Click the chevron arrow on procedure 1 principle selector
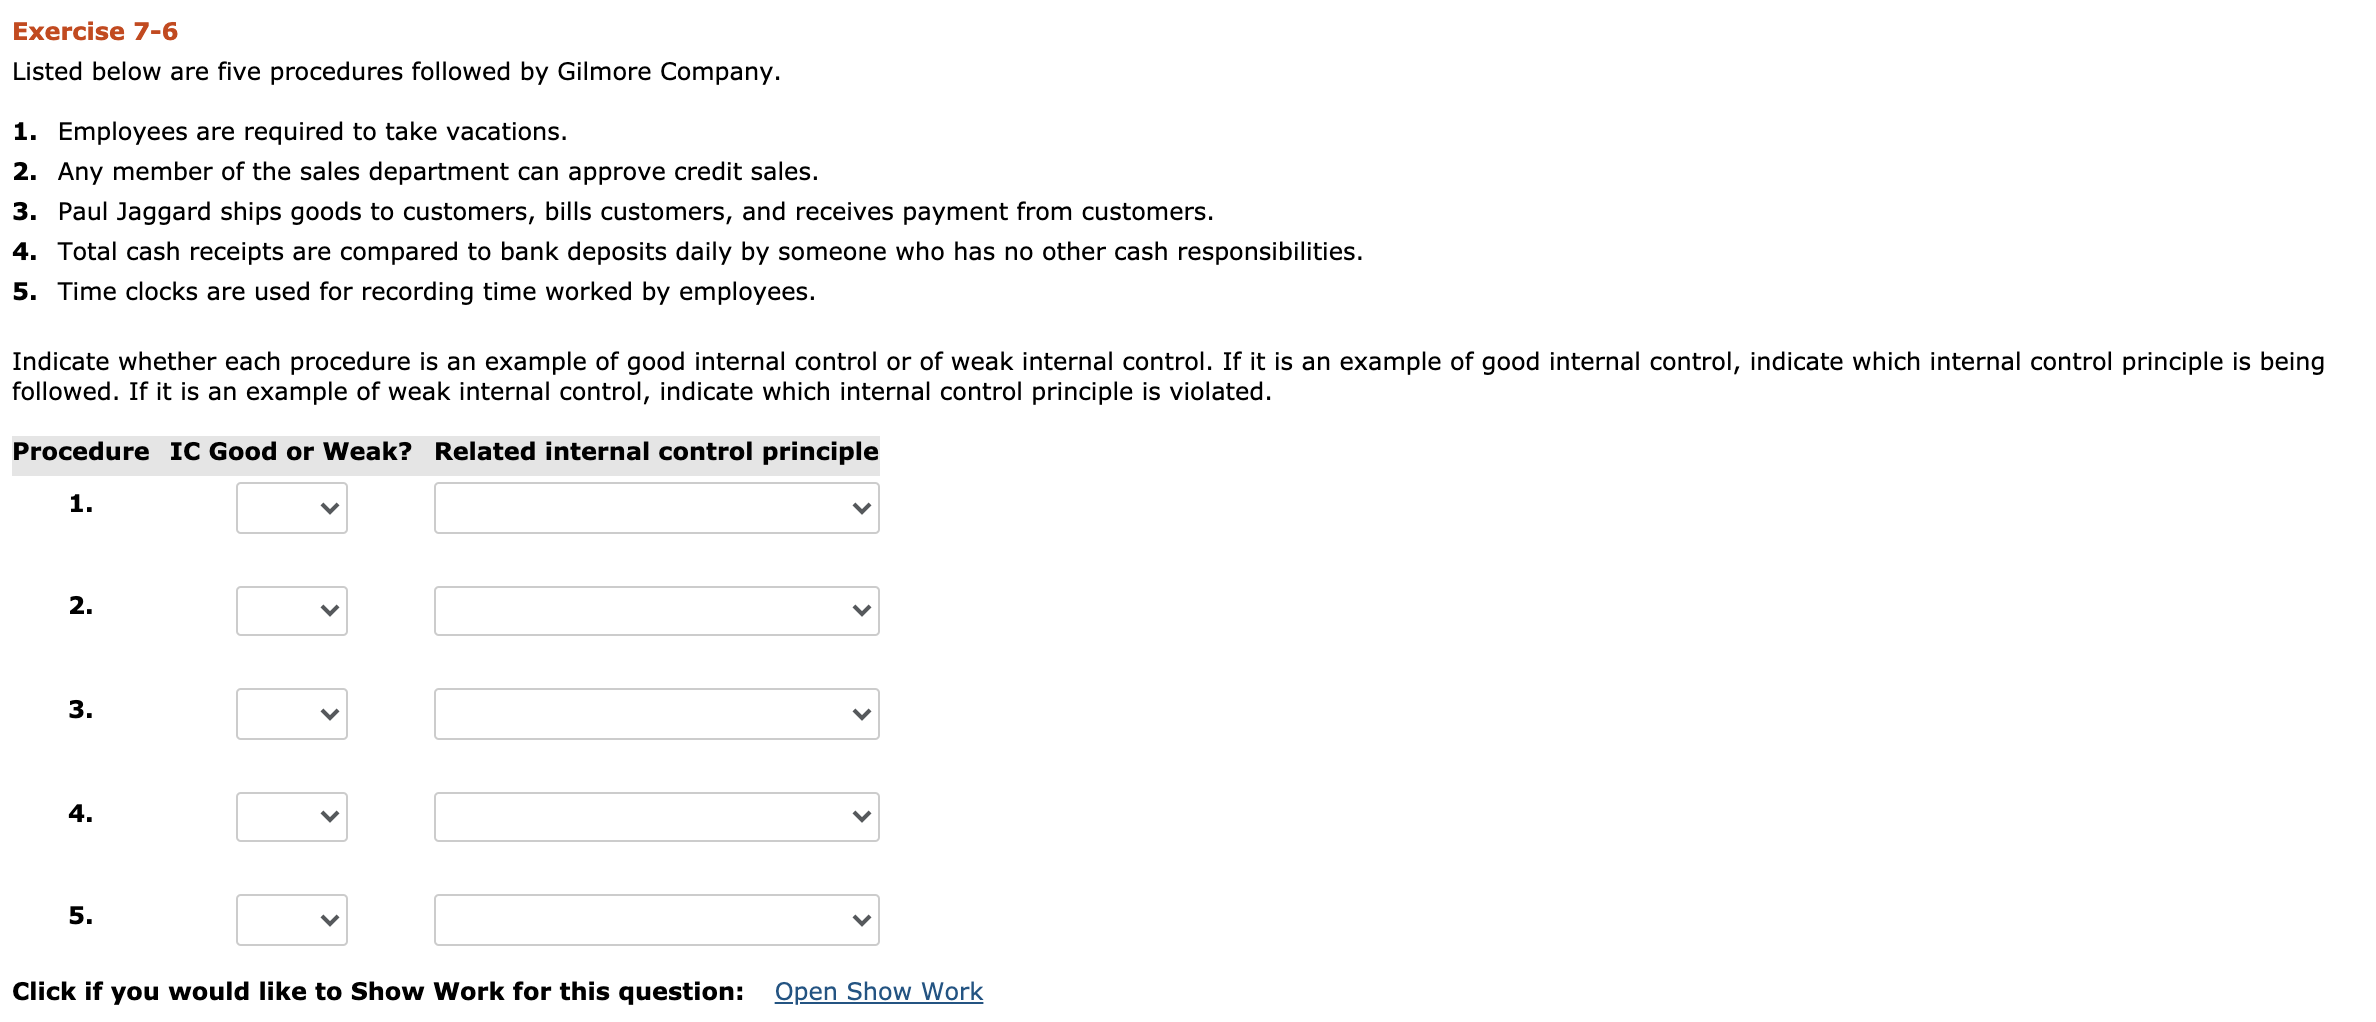 [862, 508]
